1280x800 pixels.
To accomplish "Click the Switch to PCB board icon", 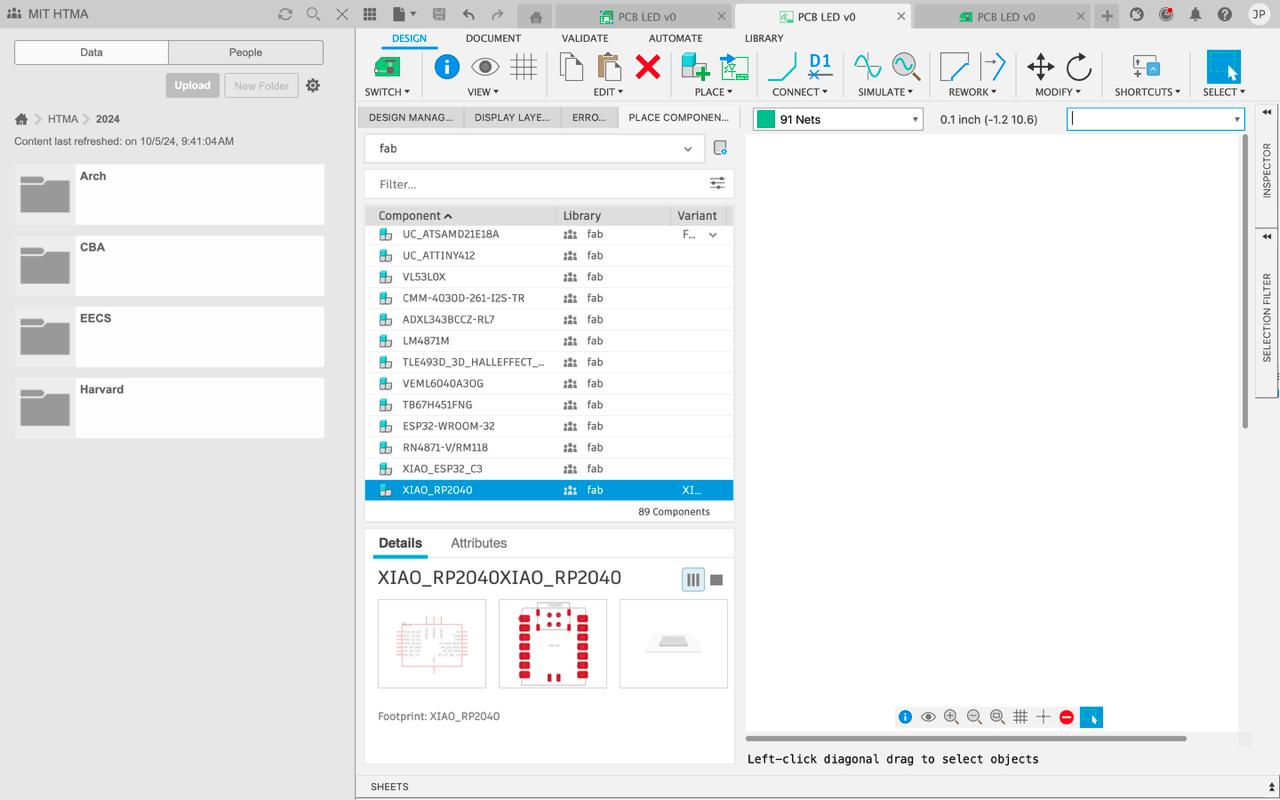I will (x=386, y=67).
